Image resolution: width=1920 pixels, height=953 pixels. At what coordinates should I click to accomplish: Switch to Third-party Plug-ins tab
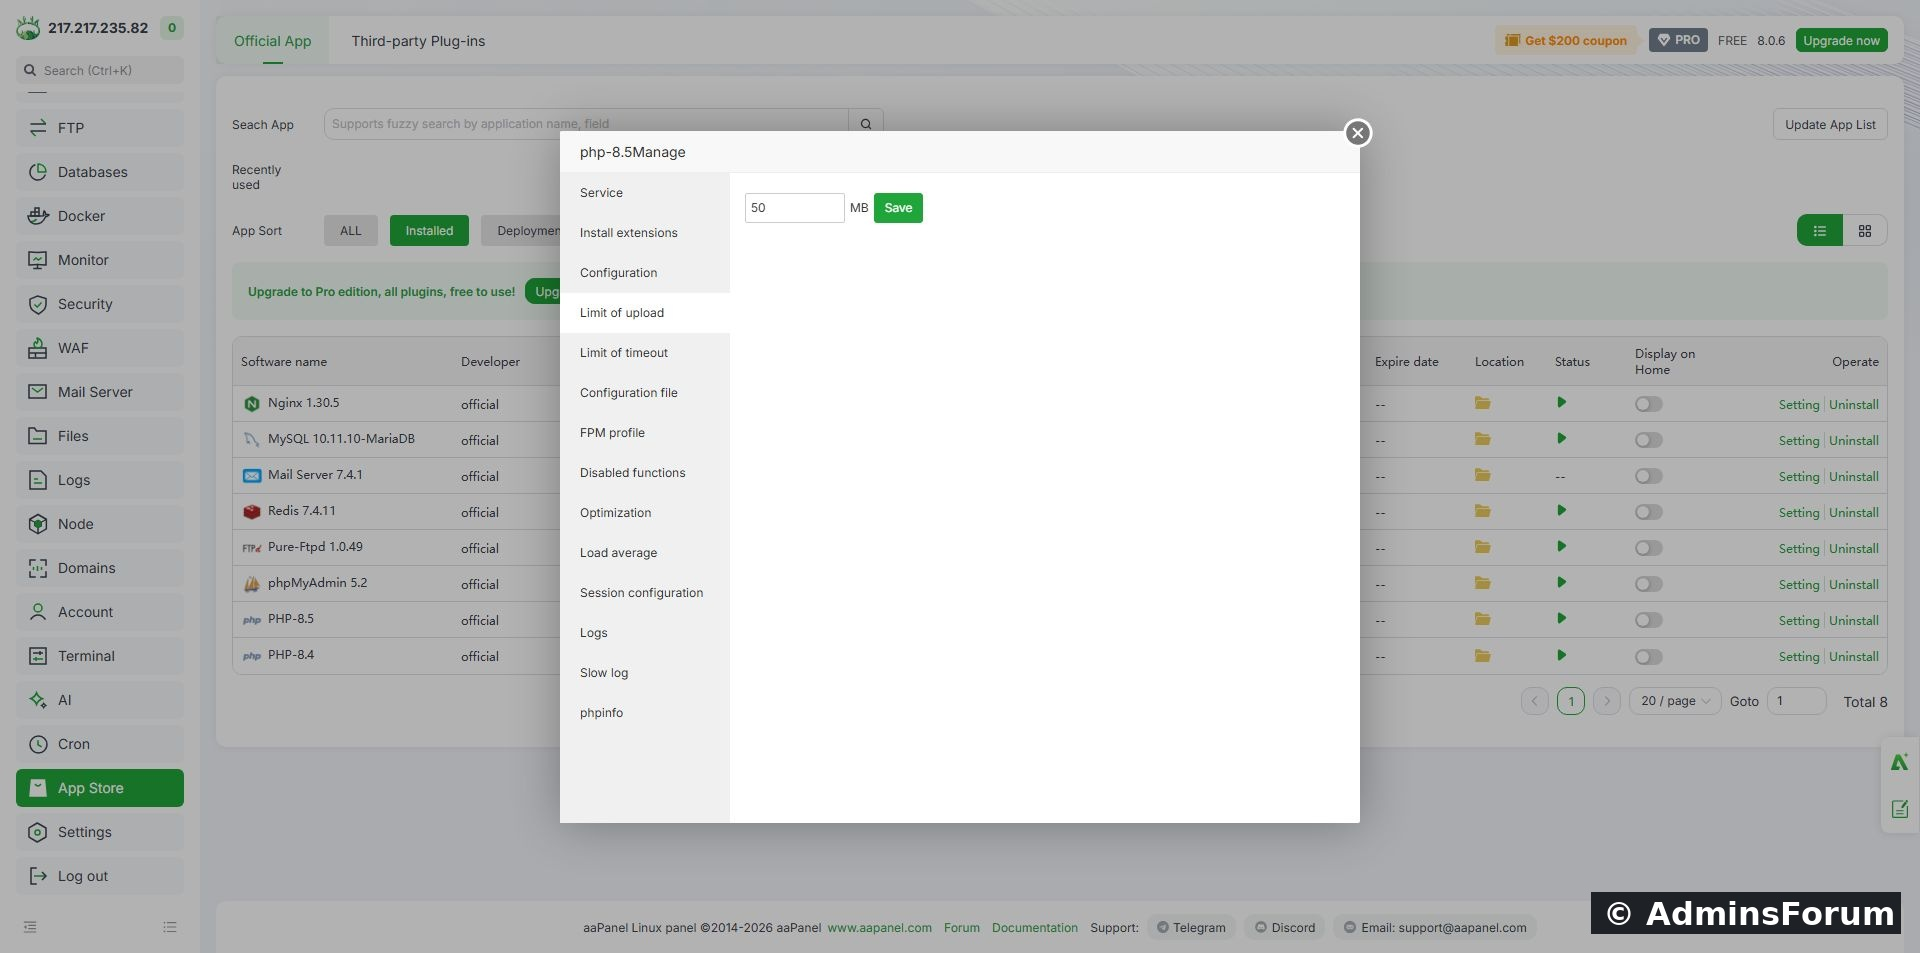tap(418, 41)
